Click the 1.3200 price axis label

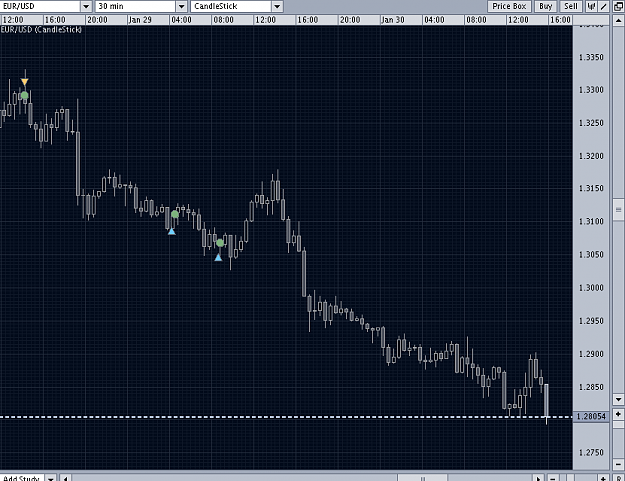pos(591,156)
